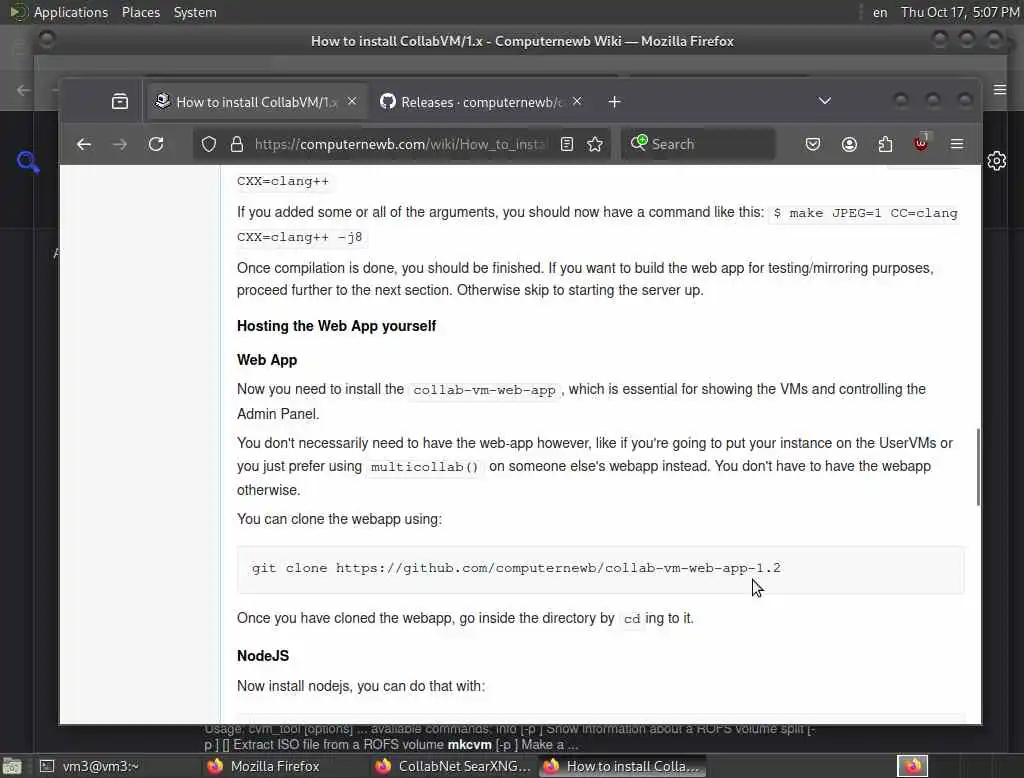
Task: Open the Applications menu
Action: (x=71, y=12)
